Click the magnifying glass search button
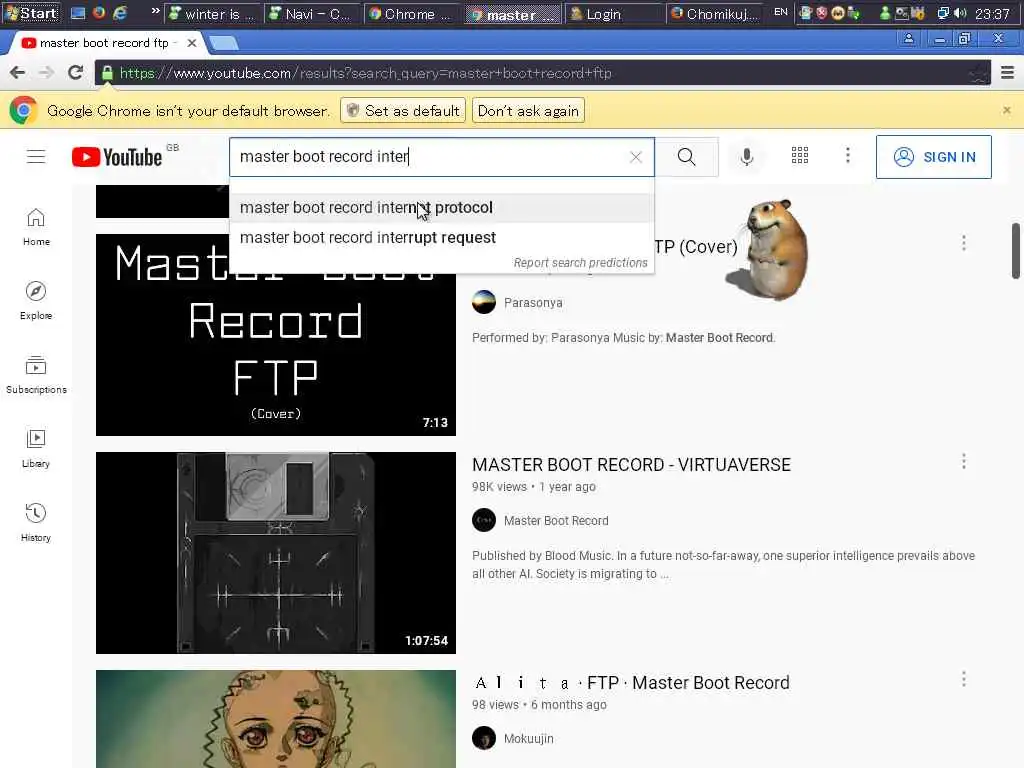The height and width of the screenshot is (768, 1024). pos(686,157)
